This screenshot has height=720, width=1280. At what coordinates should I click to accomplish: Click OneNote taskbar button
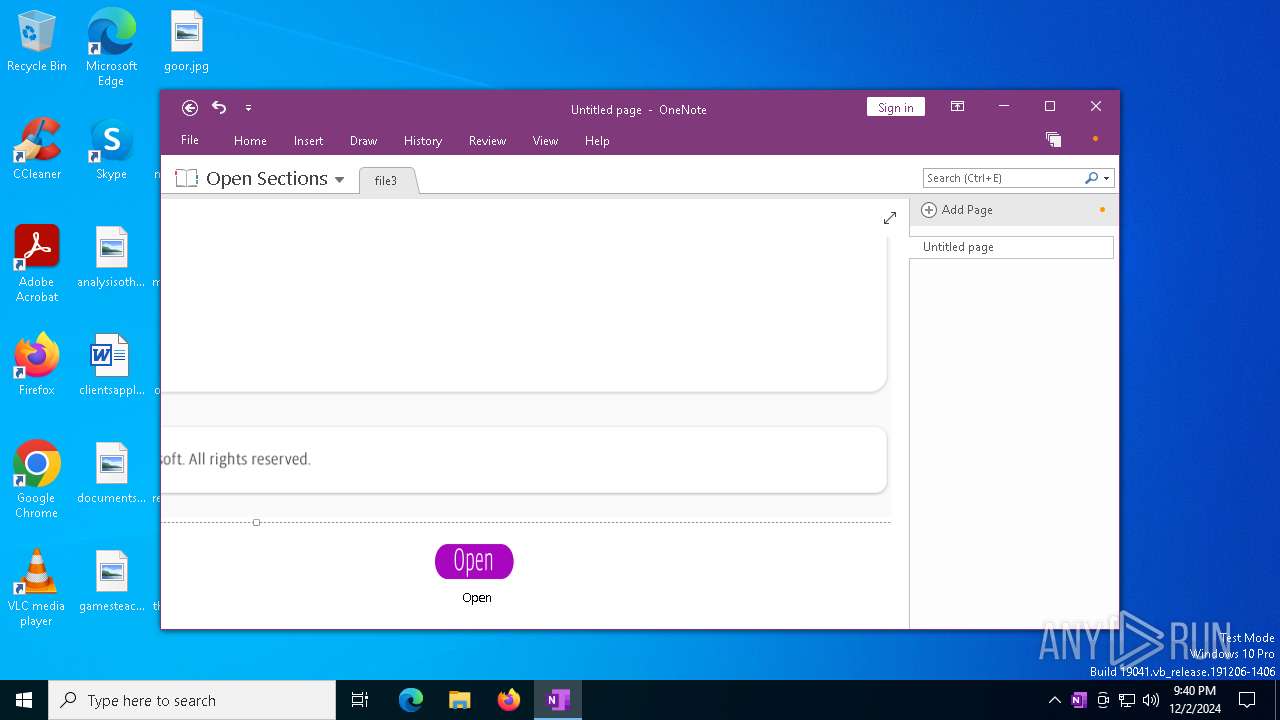click(558, 700)
